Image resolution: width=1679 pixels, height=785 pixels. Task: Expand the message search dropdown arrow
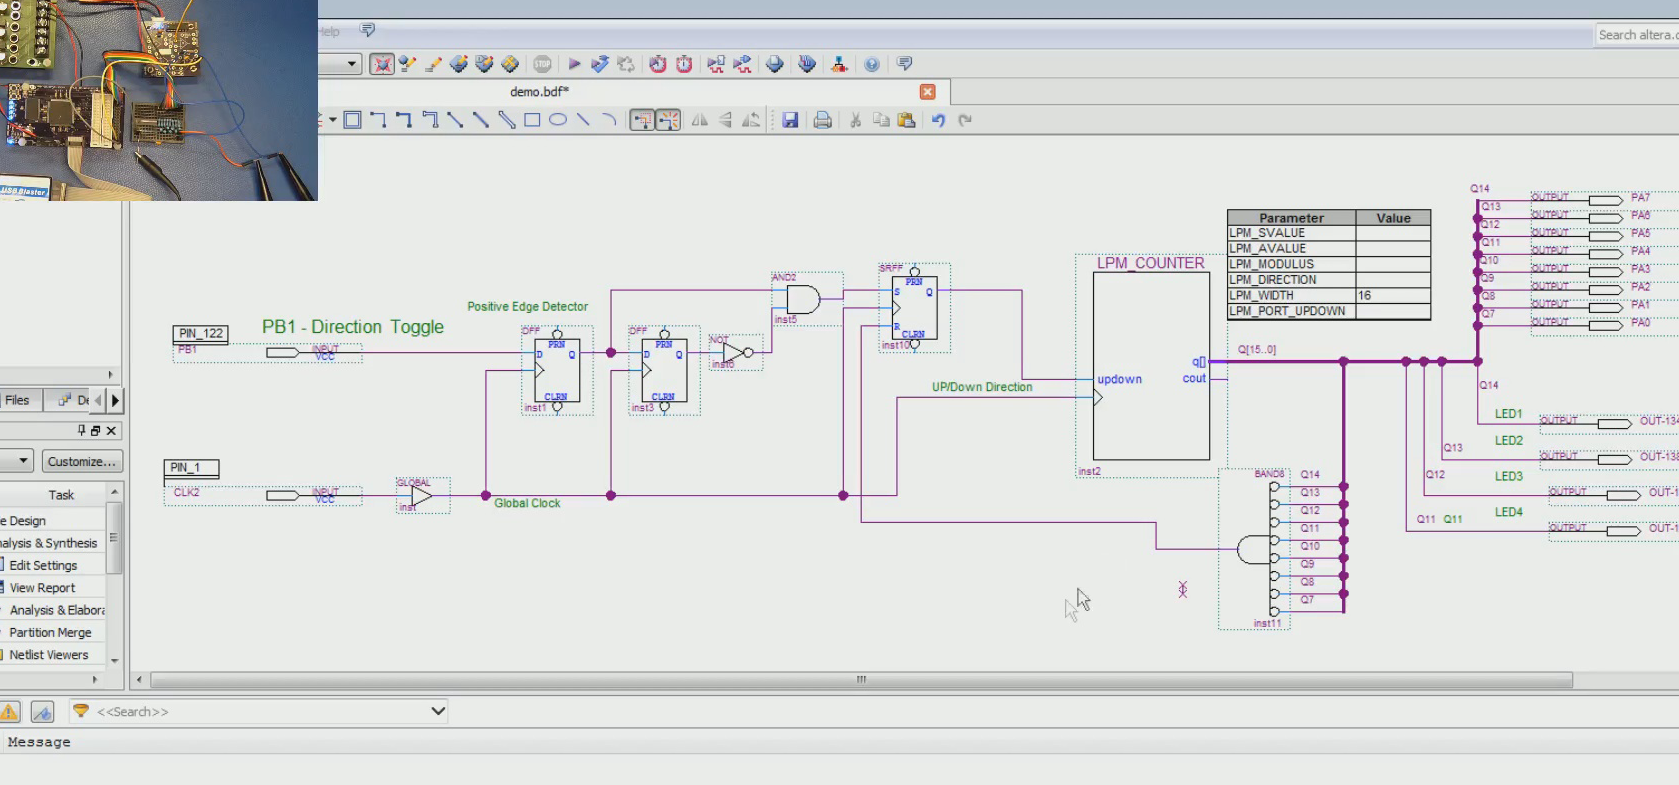click(x=437, y=711)
